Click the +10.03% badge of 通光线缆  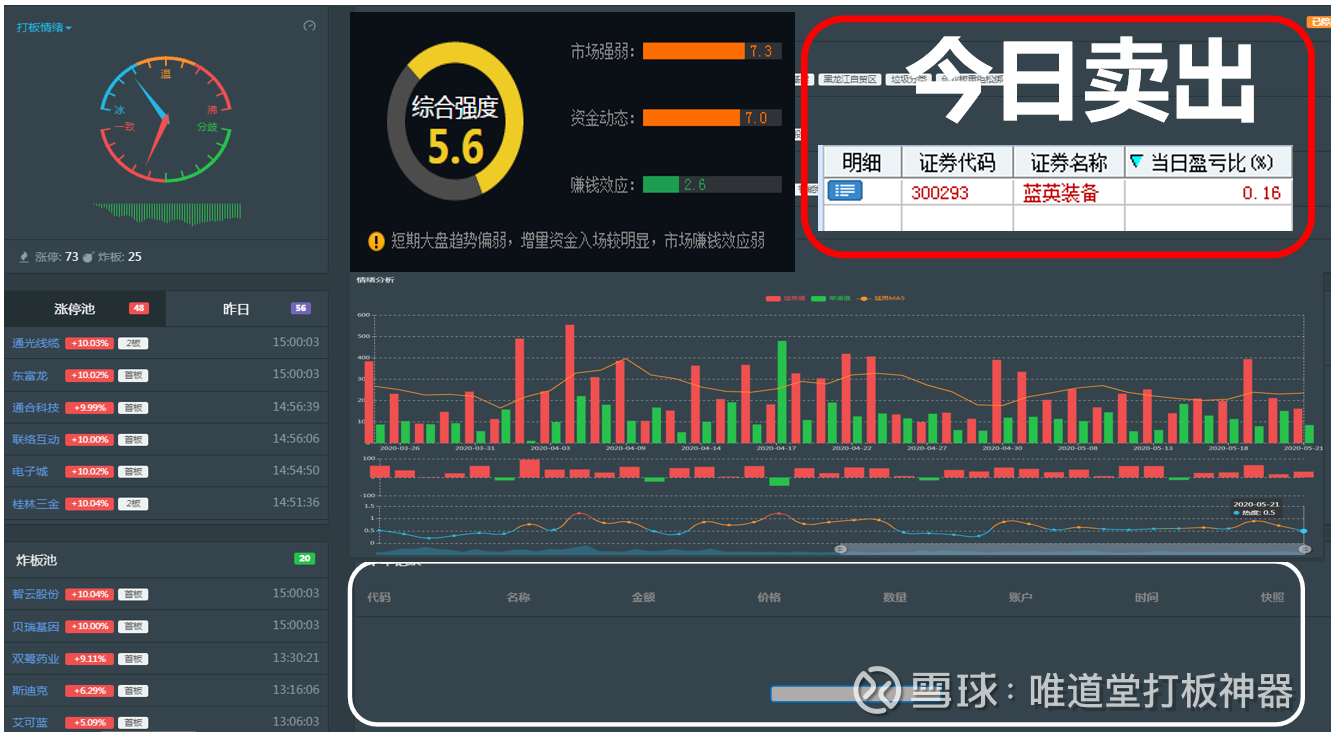(89, 343)
